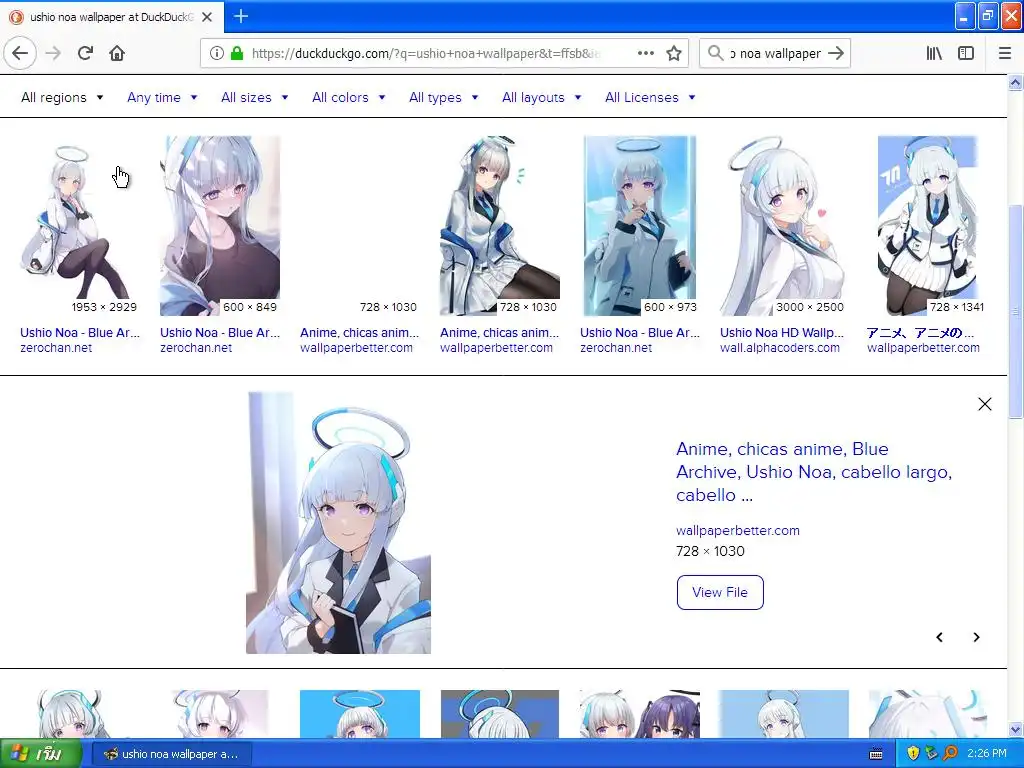
Task: Click the green secure padlock icon
Action: [237, 53]
